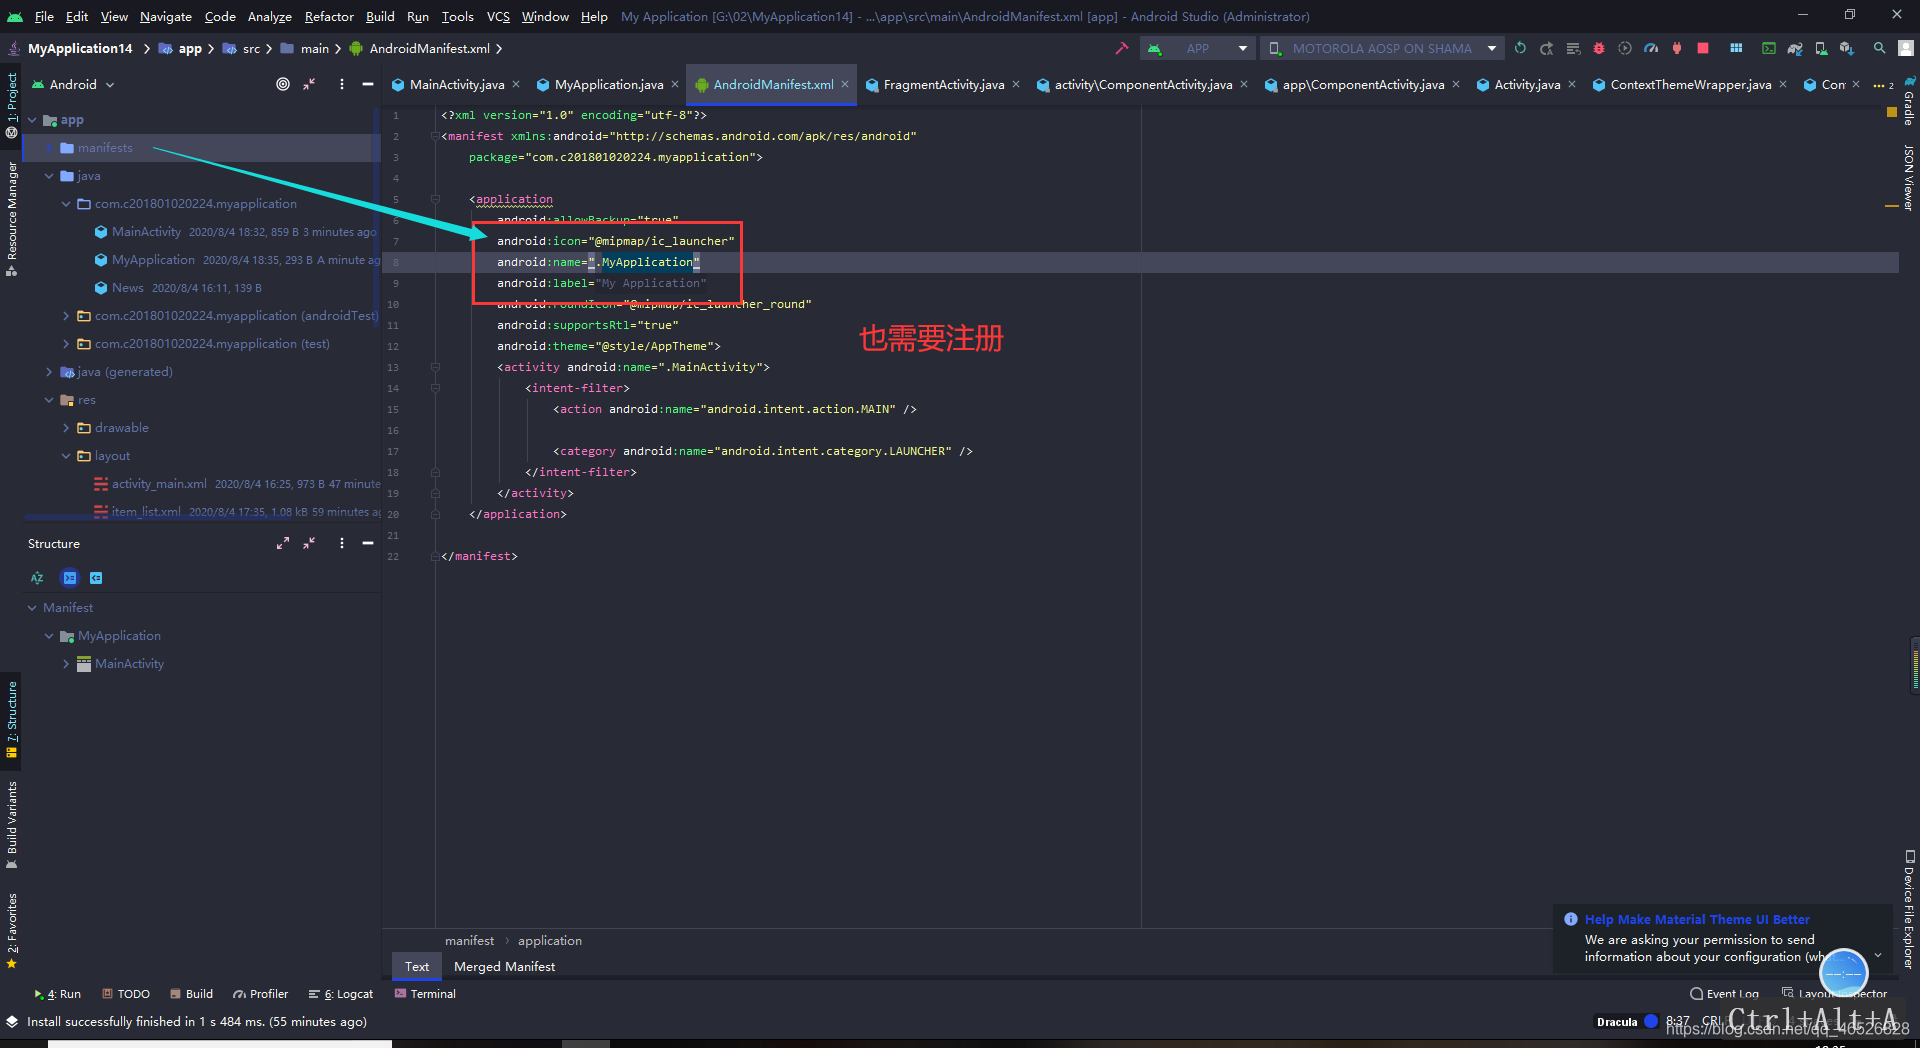Toggle Resource Manager tool window button
Image resolution: width=1920 pixels, height=1048 pixels.
pos(11,218)
